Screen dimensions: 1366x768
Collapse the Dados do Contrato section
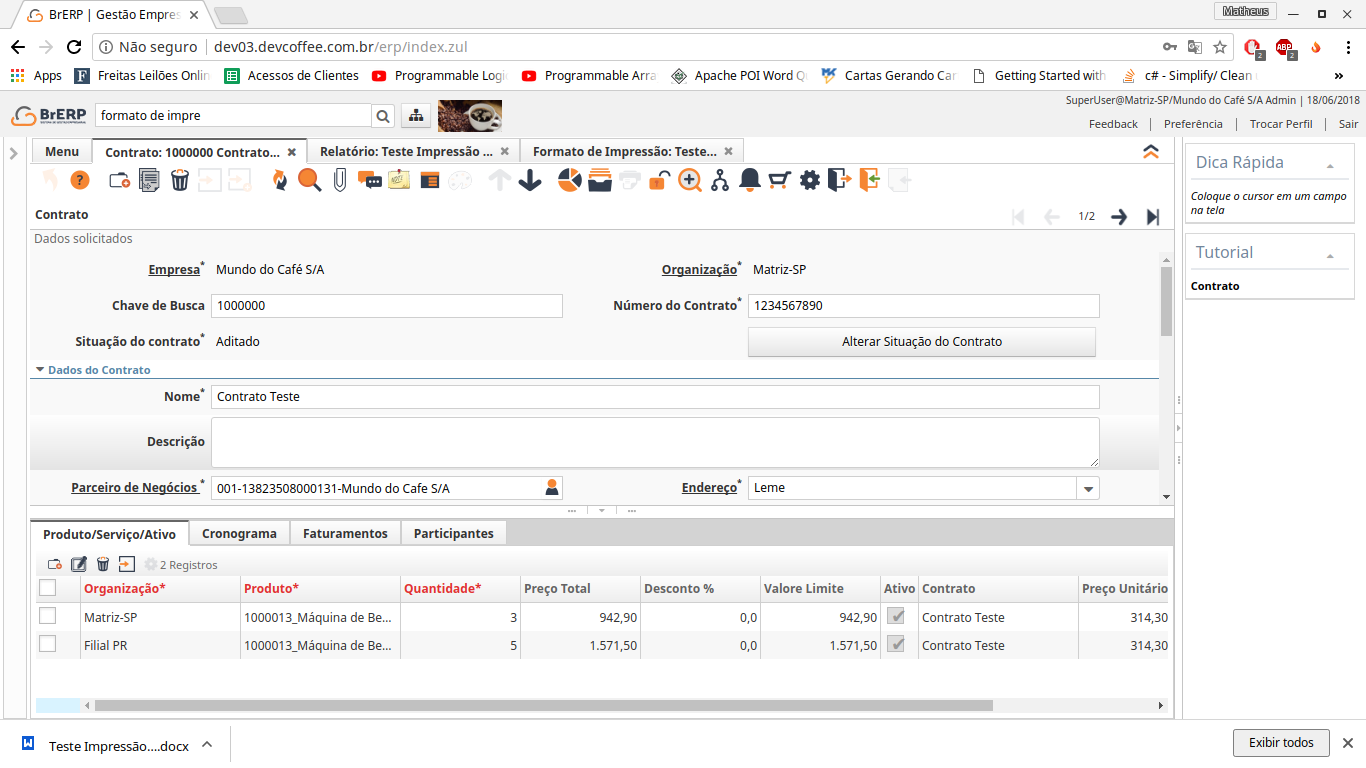[x=40, y=370]
